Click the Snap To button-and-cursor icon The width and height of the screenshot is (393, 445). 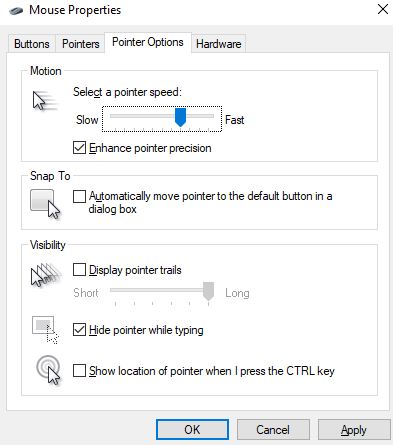click(x=45, y=204)
